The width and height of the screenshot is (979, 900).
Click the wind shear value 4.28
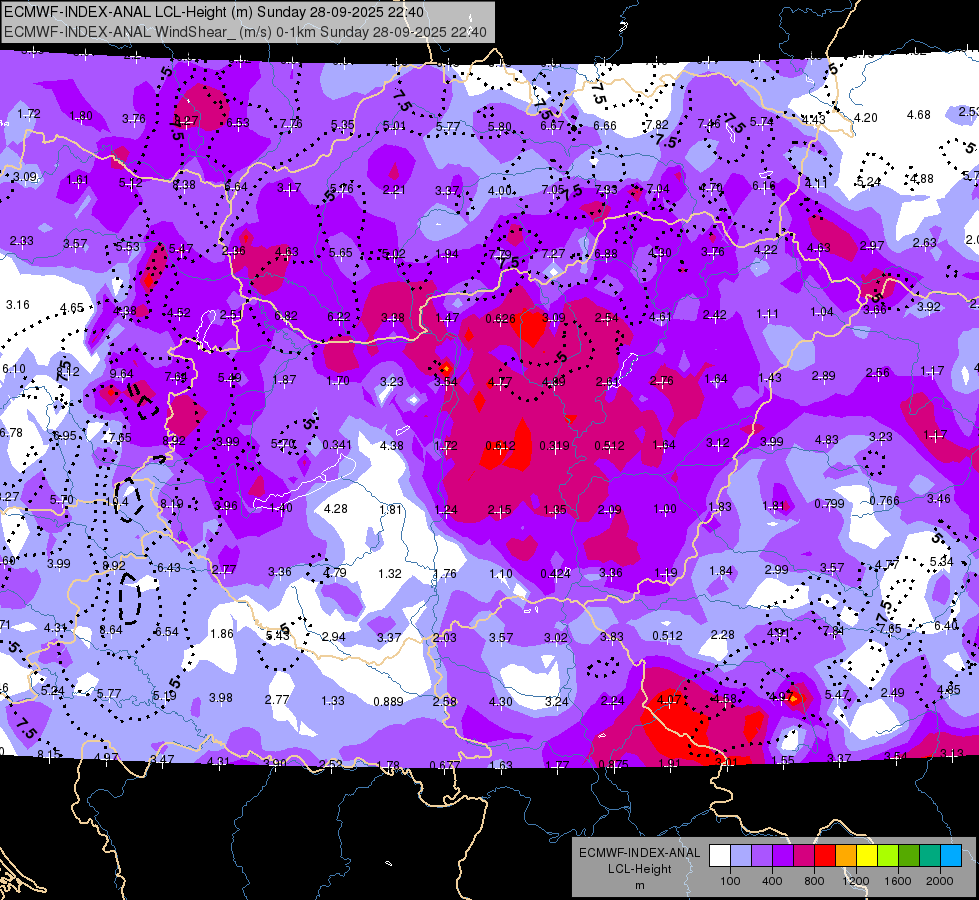pyautogui.click(x=335, y=509)
